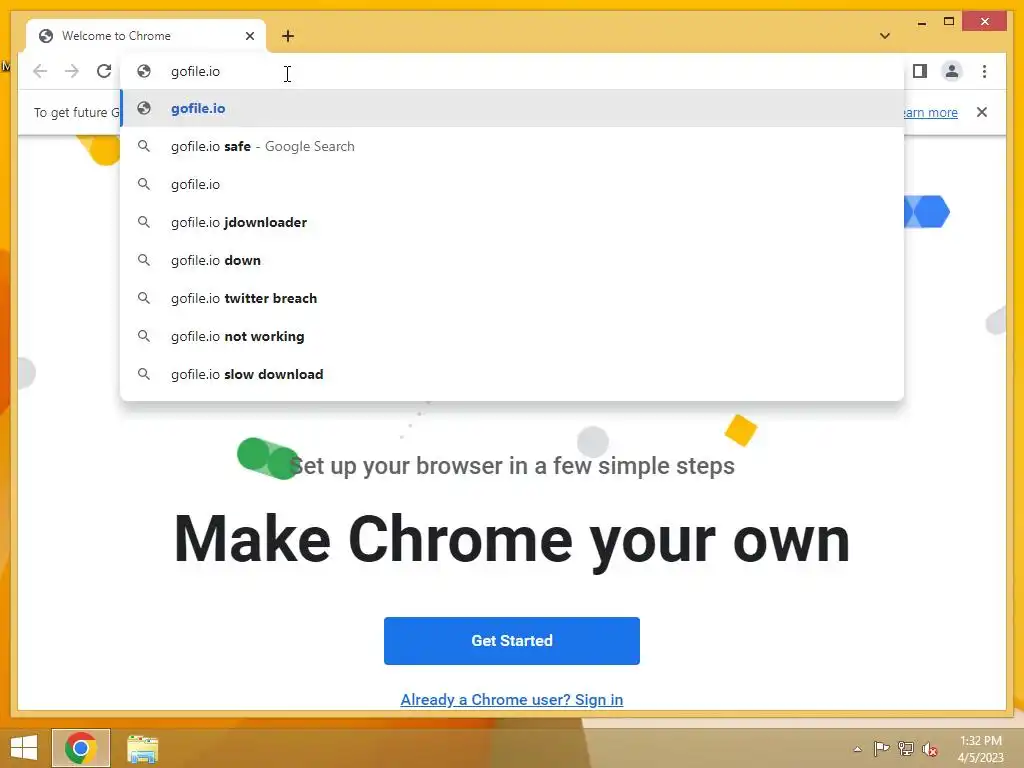Image resolution: width=1024 pixels, height=768 pixels.
Task: Click the magnifier icon beside 'gofile.io jdownloader'
Action: (x=144, y=222)
